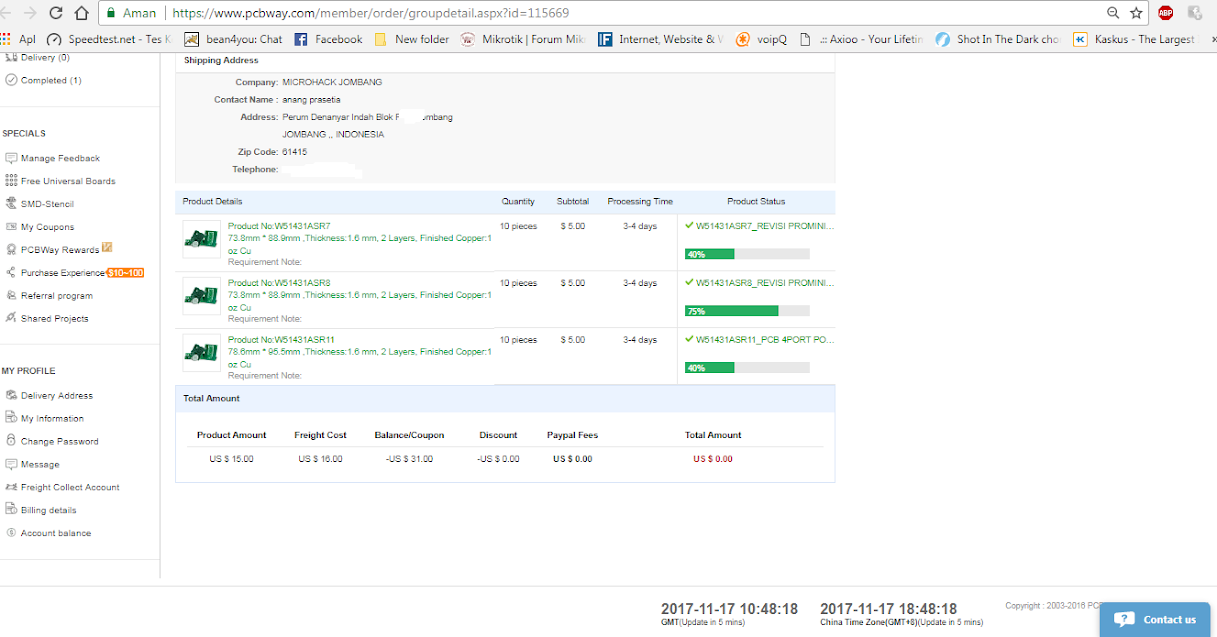1217x637 pixels.
Task: Click the Contact us button
Action: [1158, 619]
